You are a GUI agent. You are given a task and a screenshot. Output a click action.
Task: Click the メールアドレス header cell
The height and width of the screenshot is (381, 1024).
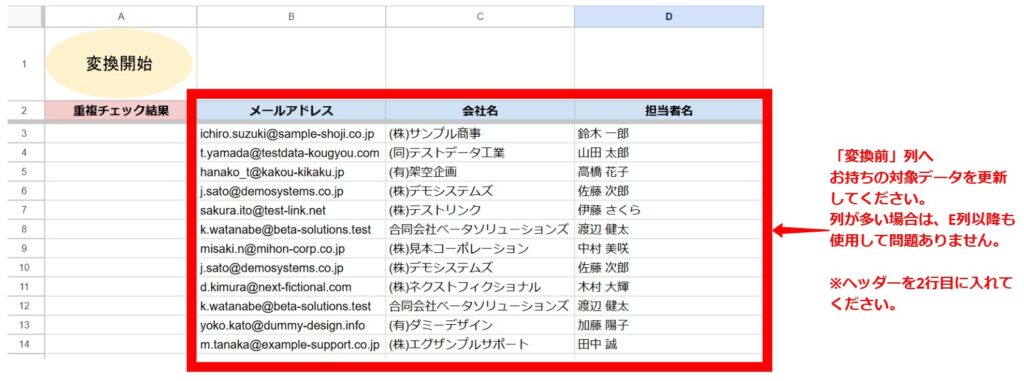291,110
